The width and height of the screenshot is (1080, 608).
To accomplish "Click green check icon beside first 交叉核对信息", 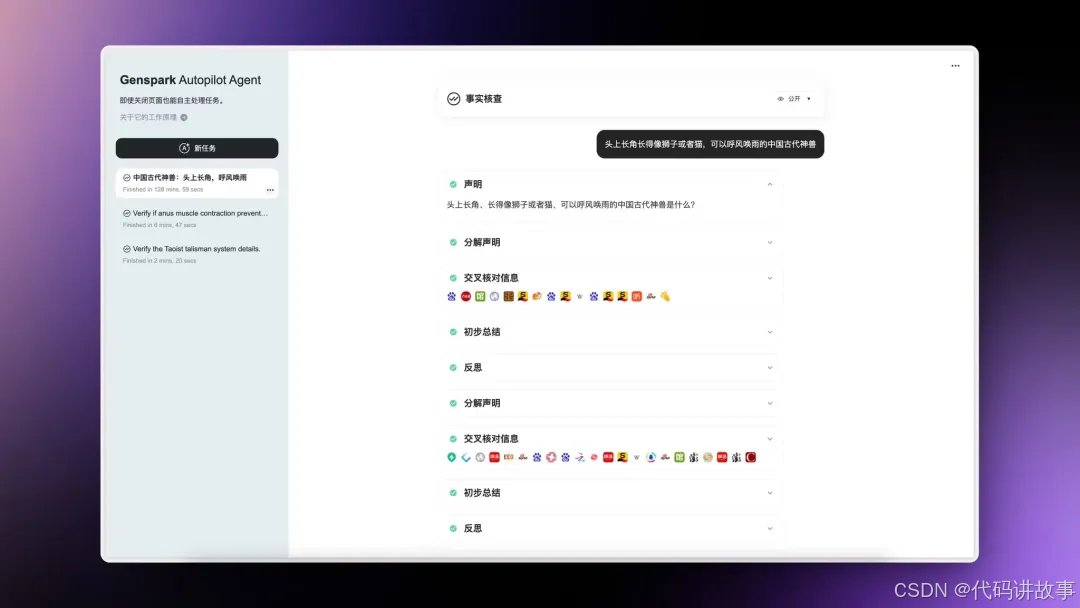I will (x=453, y=278).
